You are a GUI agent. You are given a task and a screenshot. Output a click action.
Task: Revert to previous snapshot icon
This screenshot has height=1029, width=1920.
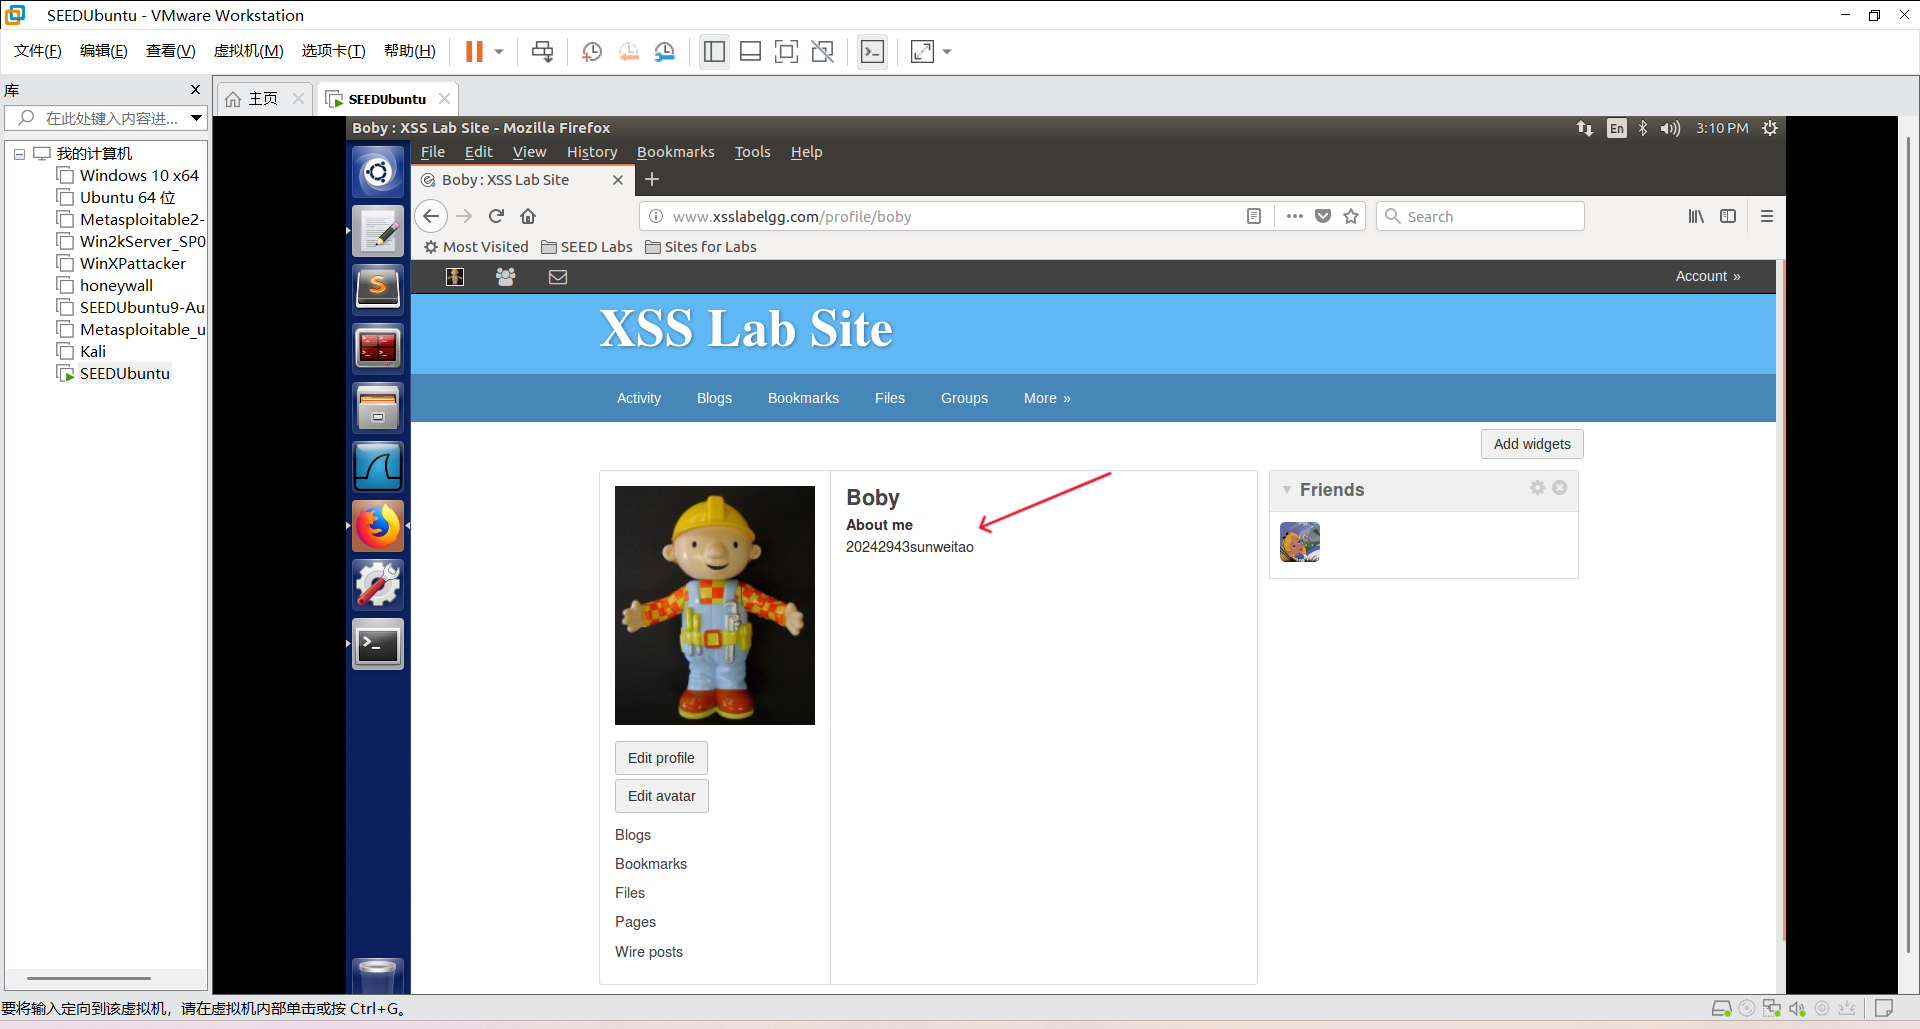[x=629, y=52]
